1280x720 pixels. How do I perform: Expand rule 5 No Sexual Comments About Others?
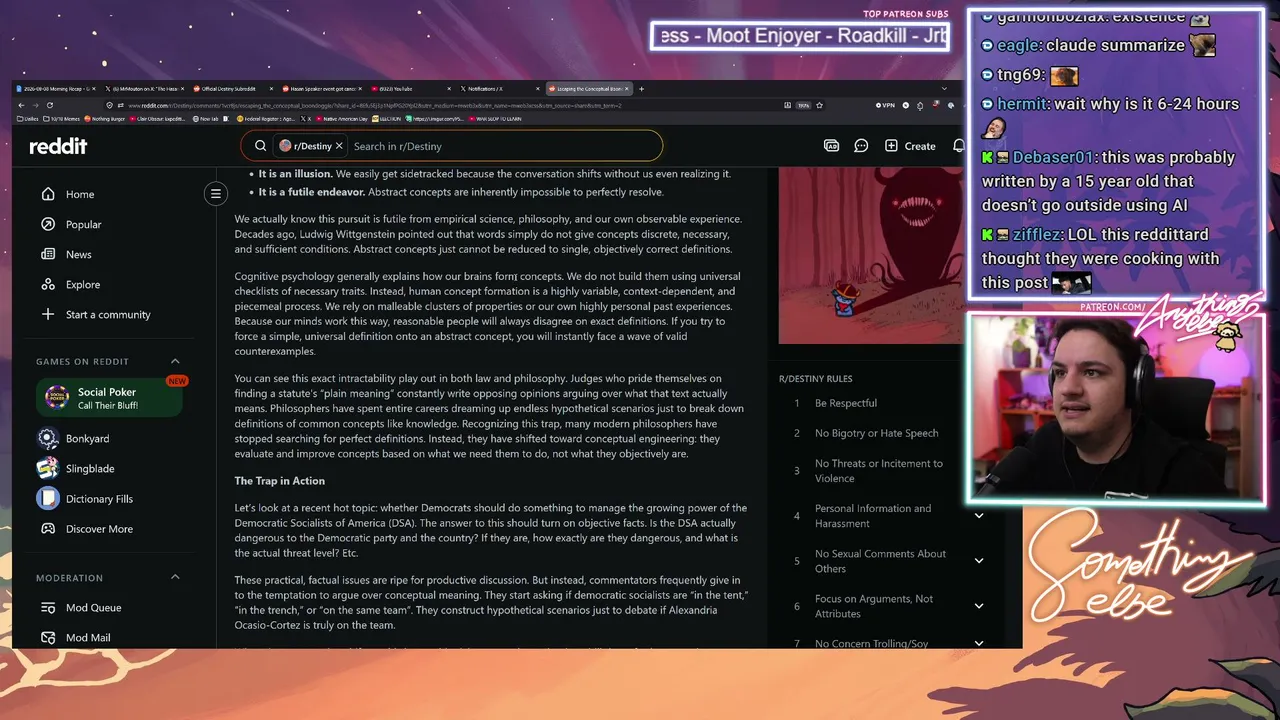(979, 561)
